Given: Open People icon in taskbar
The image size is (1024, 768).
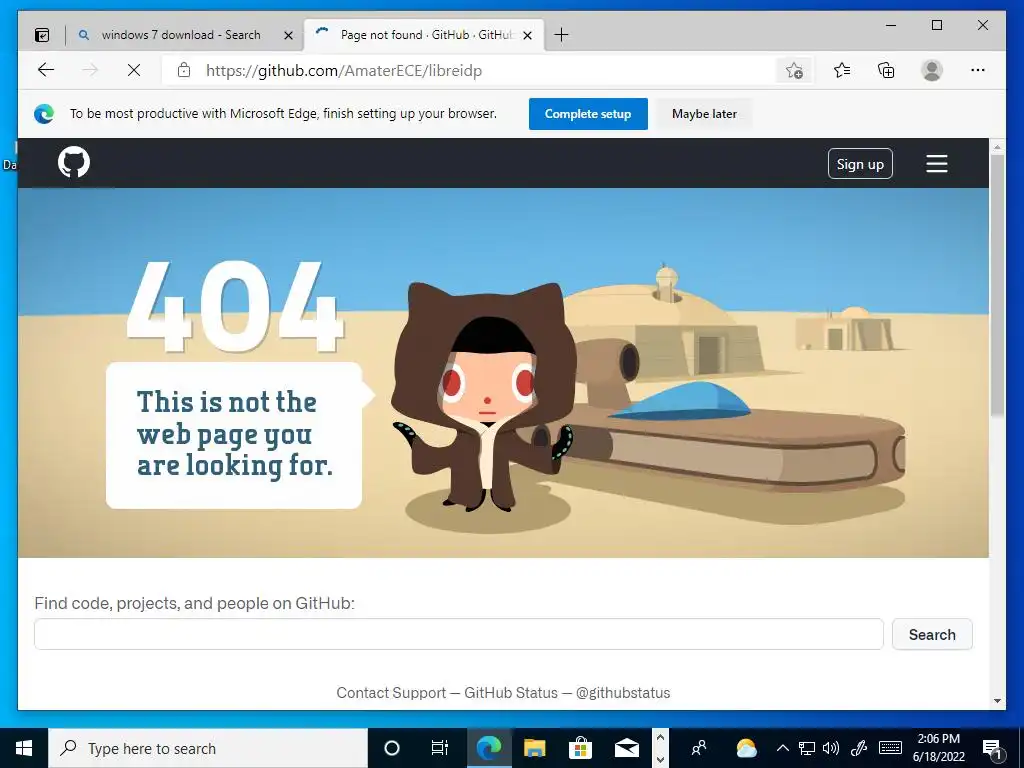Looking at the screenshot, I should (x=699, y=748).
